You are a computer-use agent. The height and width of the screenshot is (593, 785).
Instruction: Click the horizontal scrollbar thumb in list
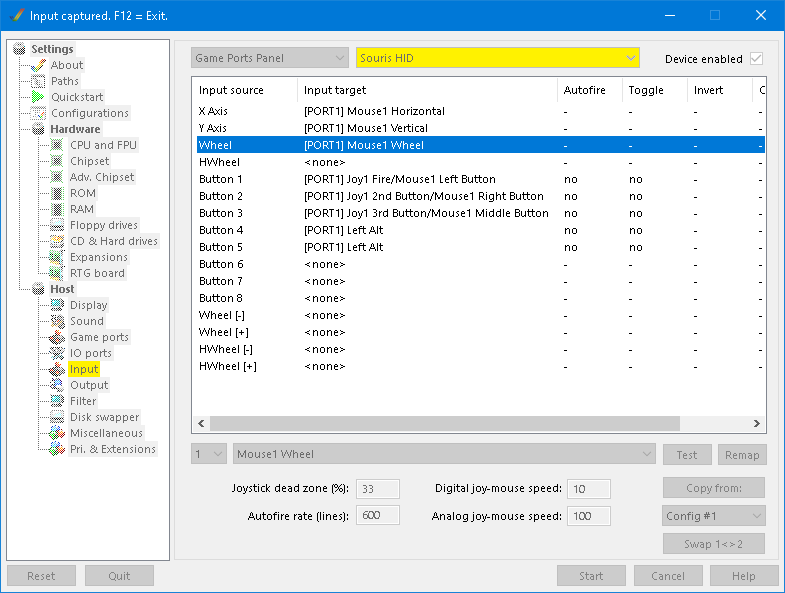coord(445,424)
